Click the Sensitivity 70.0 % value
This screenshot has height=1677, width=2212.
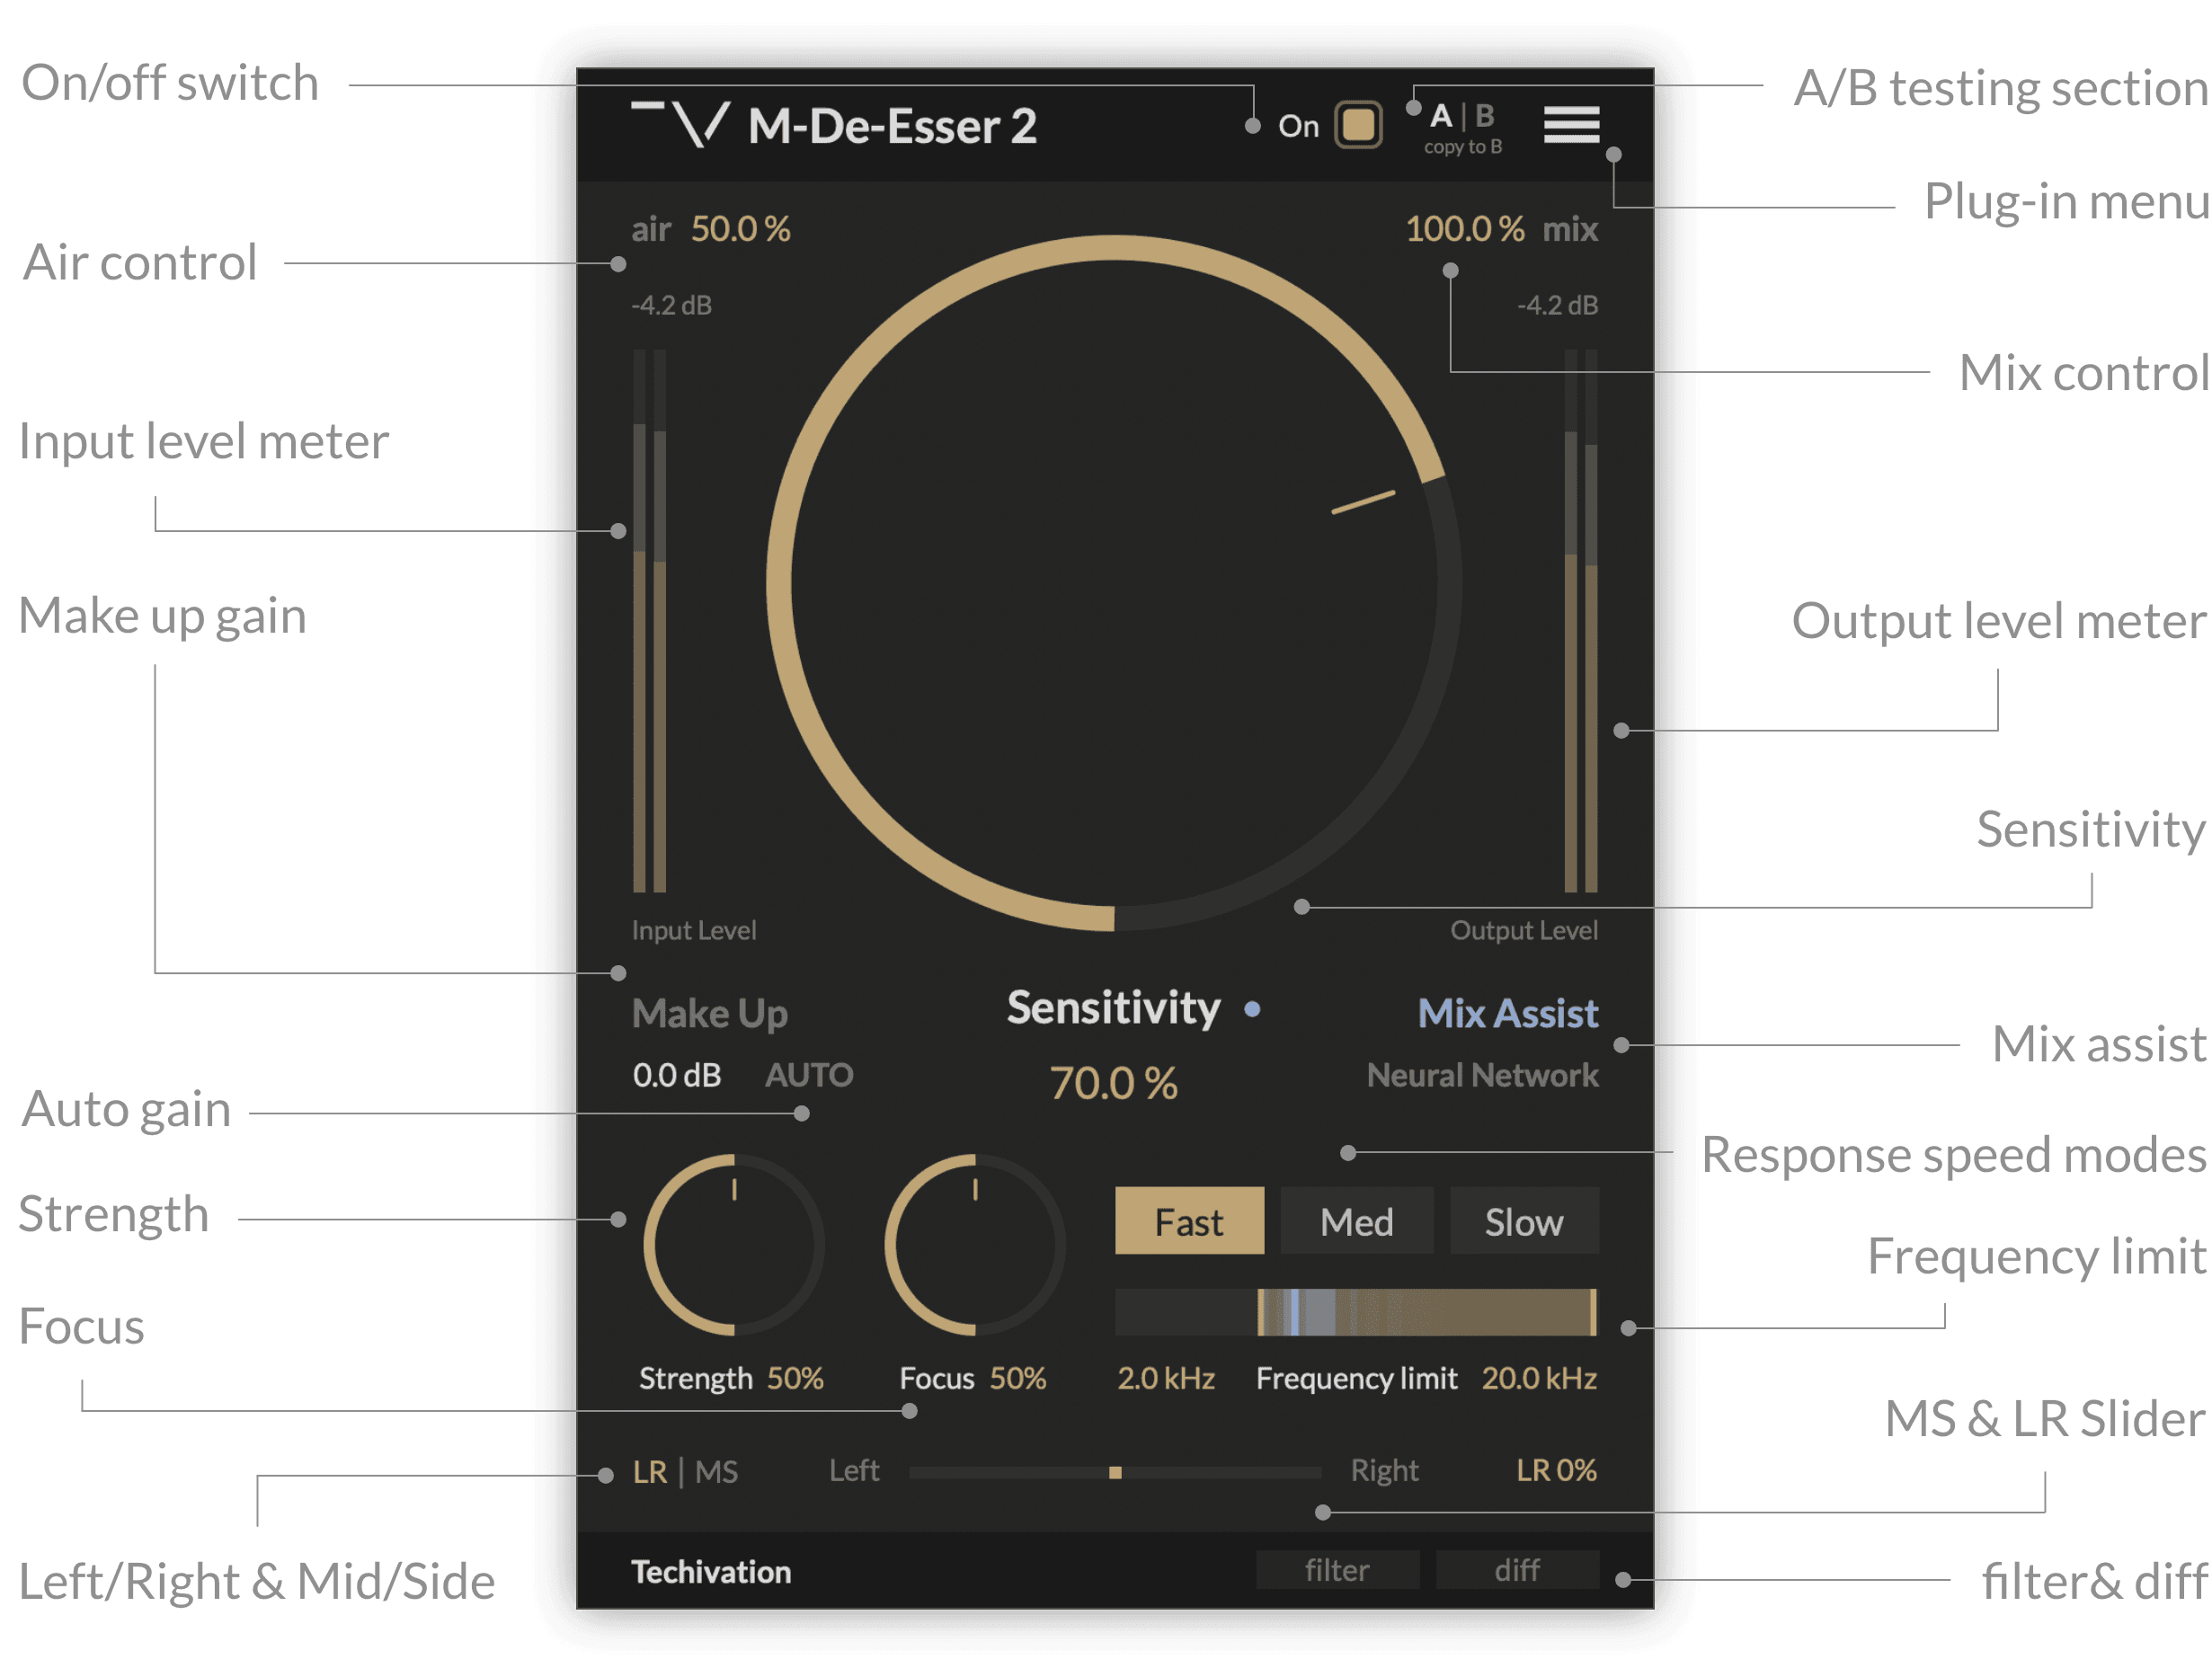point(1113,1083)
